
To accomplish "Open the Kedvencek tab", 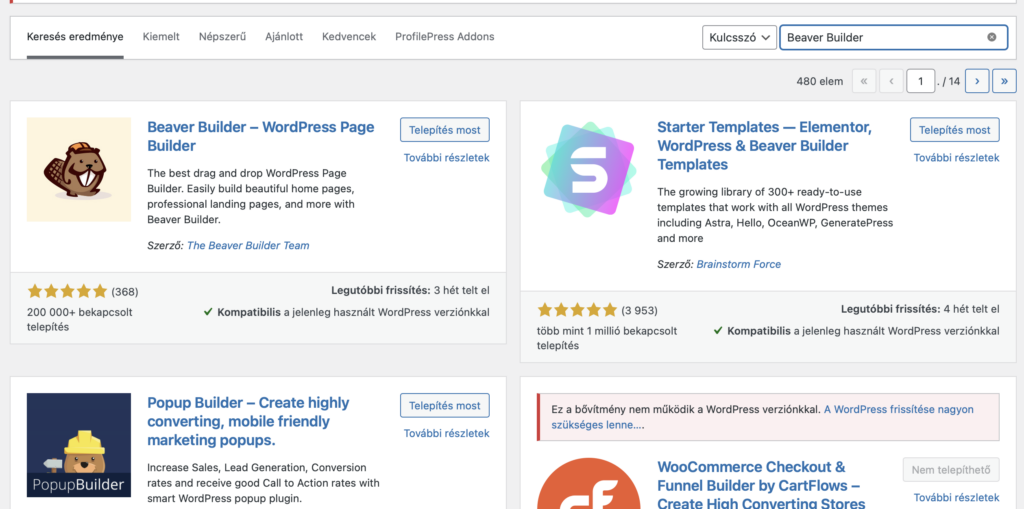I will (349, 37).
